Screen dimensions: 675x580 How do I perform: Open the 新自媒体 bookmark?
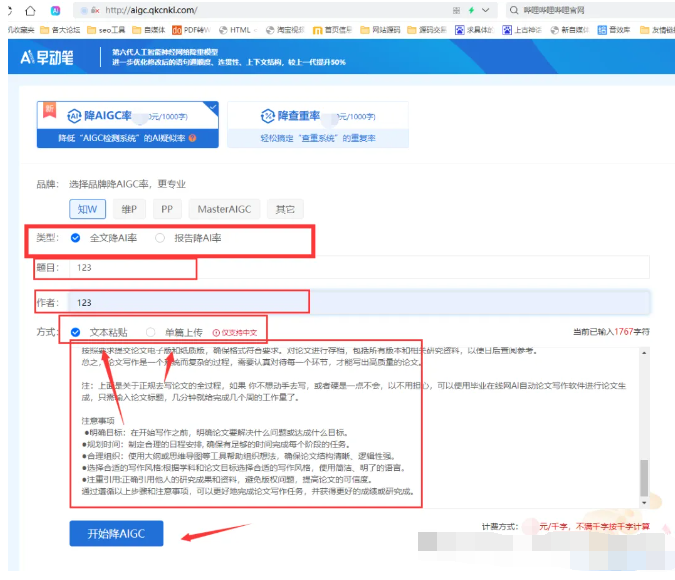tap(569, 30)
